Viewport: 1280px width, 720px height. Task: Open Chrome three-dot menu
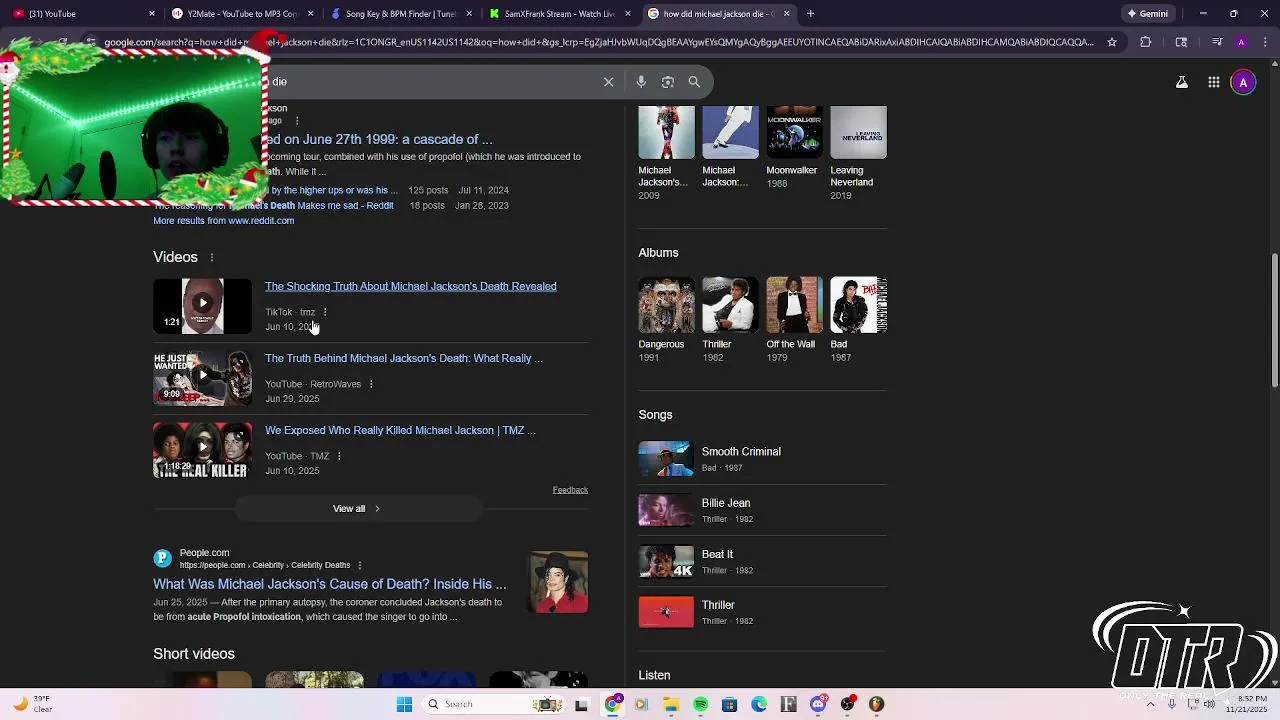click(x=1263, y=42)
